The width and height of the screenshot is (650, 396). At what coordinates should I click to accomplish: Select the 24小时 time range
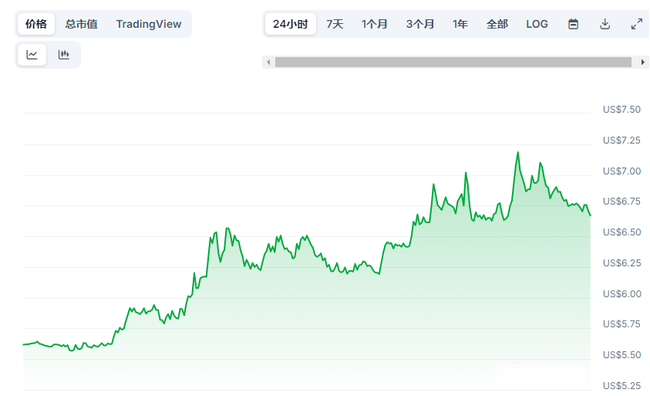coord(290,24)
